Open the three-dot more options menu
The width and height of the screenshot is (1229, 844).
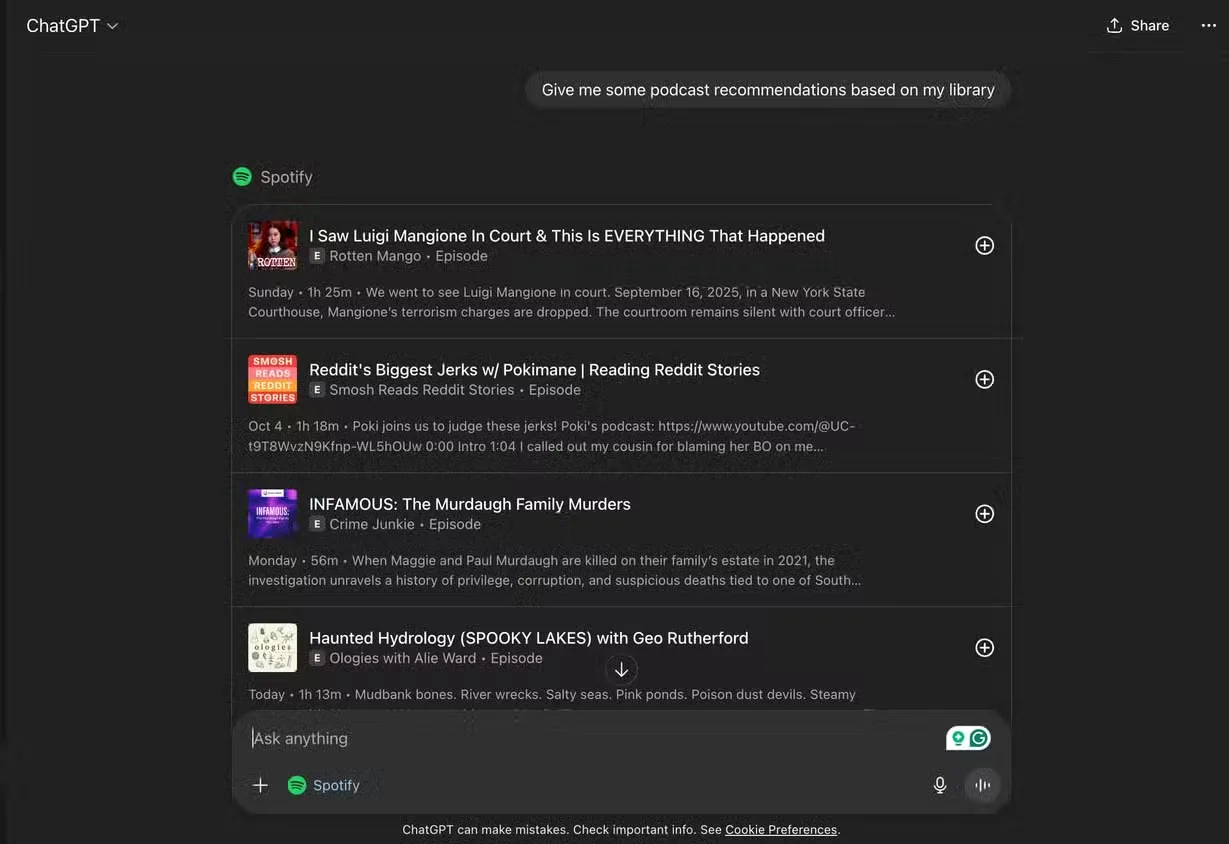click(x=1209, y=26)
